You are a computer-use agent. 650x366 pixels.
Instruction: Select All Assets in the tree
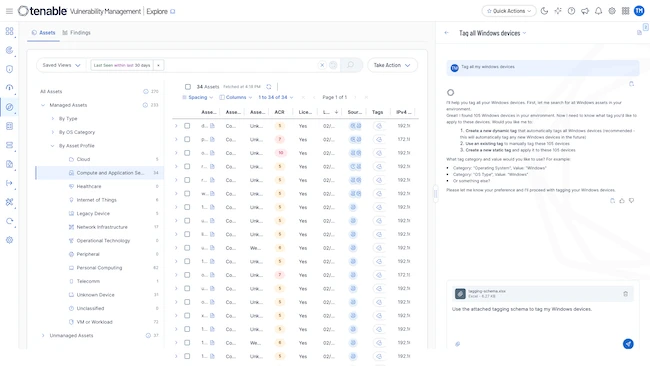51,91
